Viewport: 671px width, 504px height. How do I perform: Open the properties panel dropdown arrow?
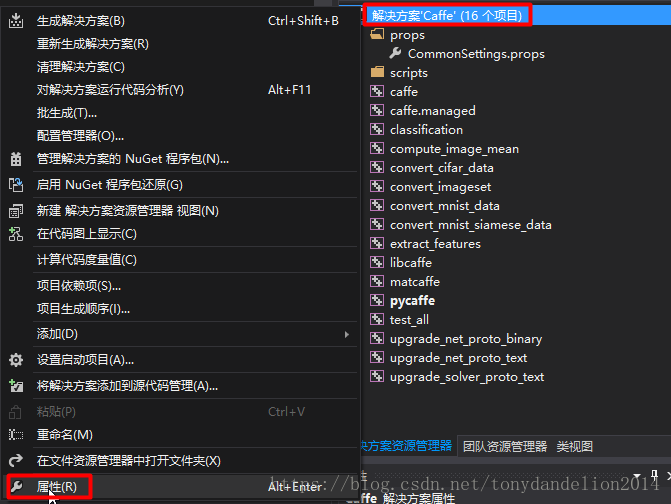click(x=638, y=475)
